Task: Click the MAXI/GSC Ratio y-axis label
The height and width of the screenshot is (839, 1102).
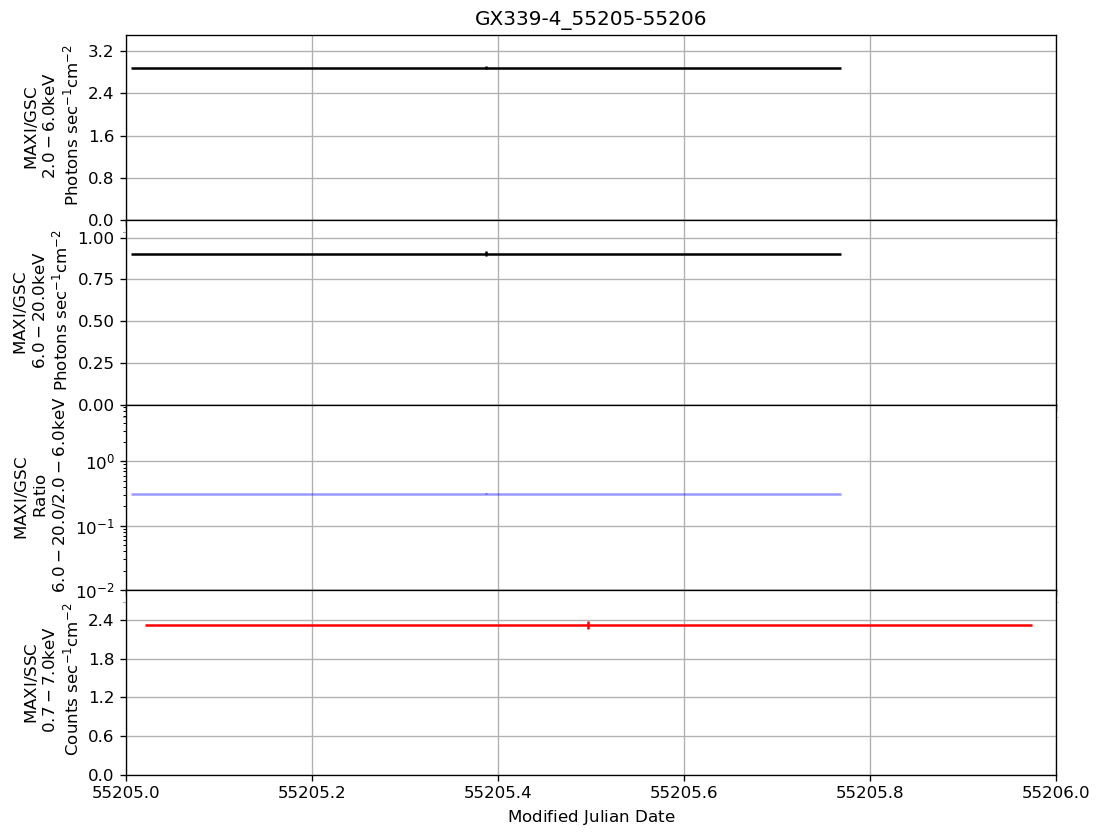Action: [x=39, y=497]
